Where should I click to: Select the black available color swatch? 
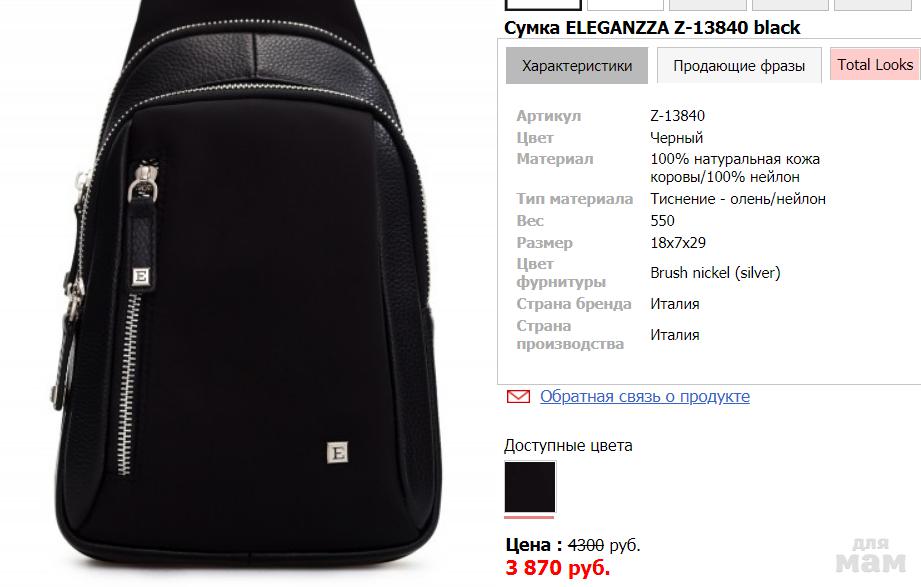[x=530, y=487]
